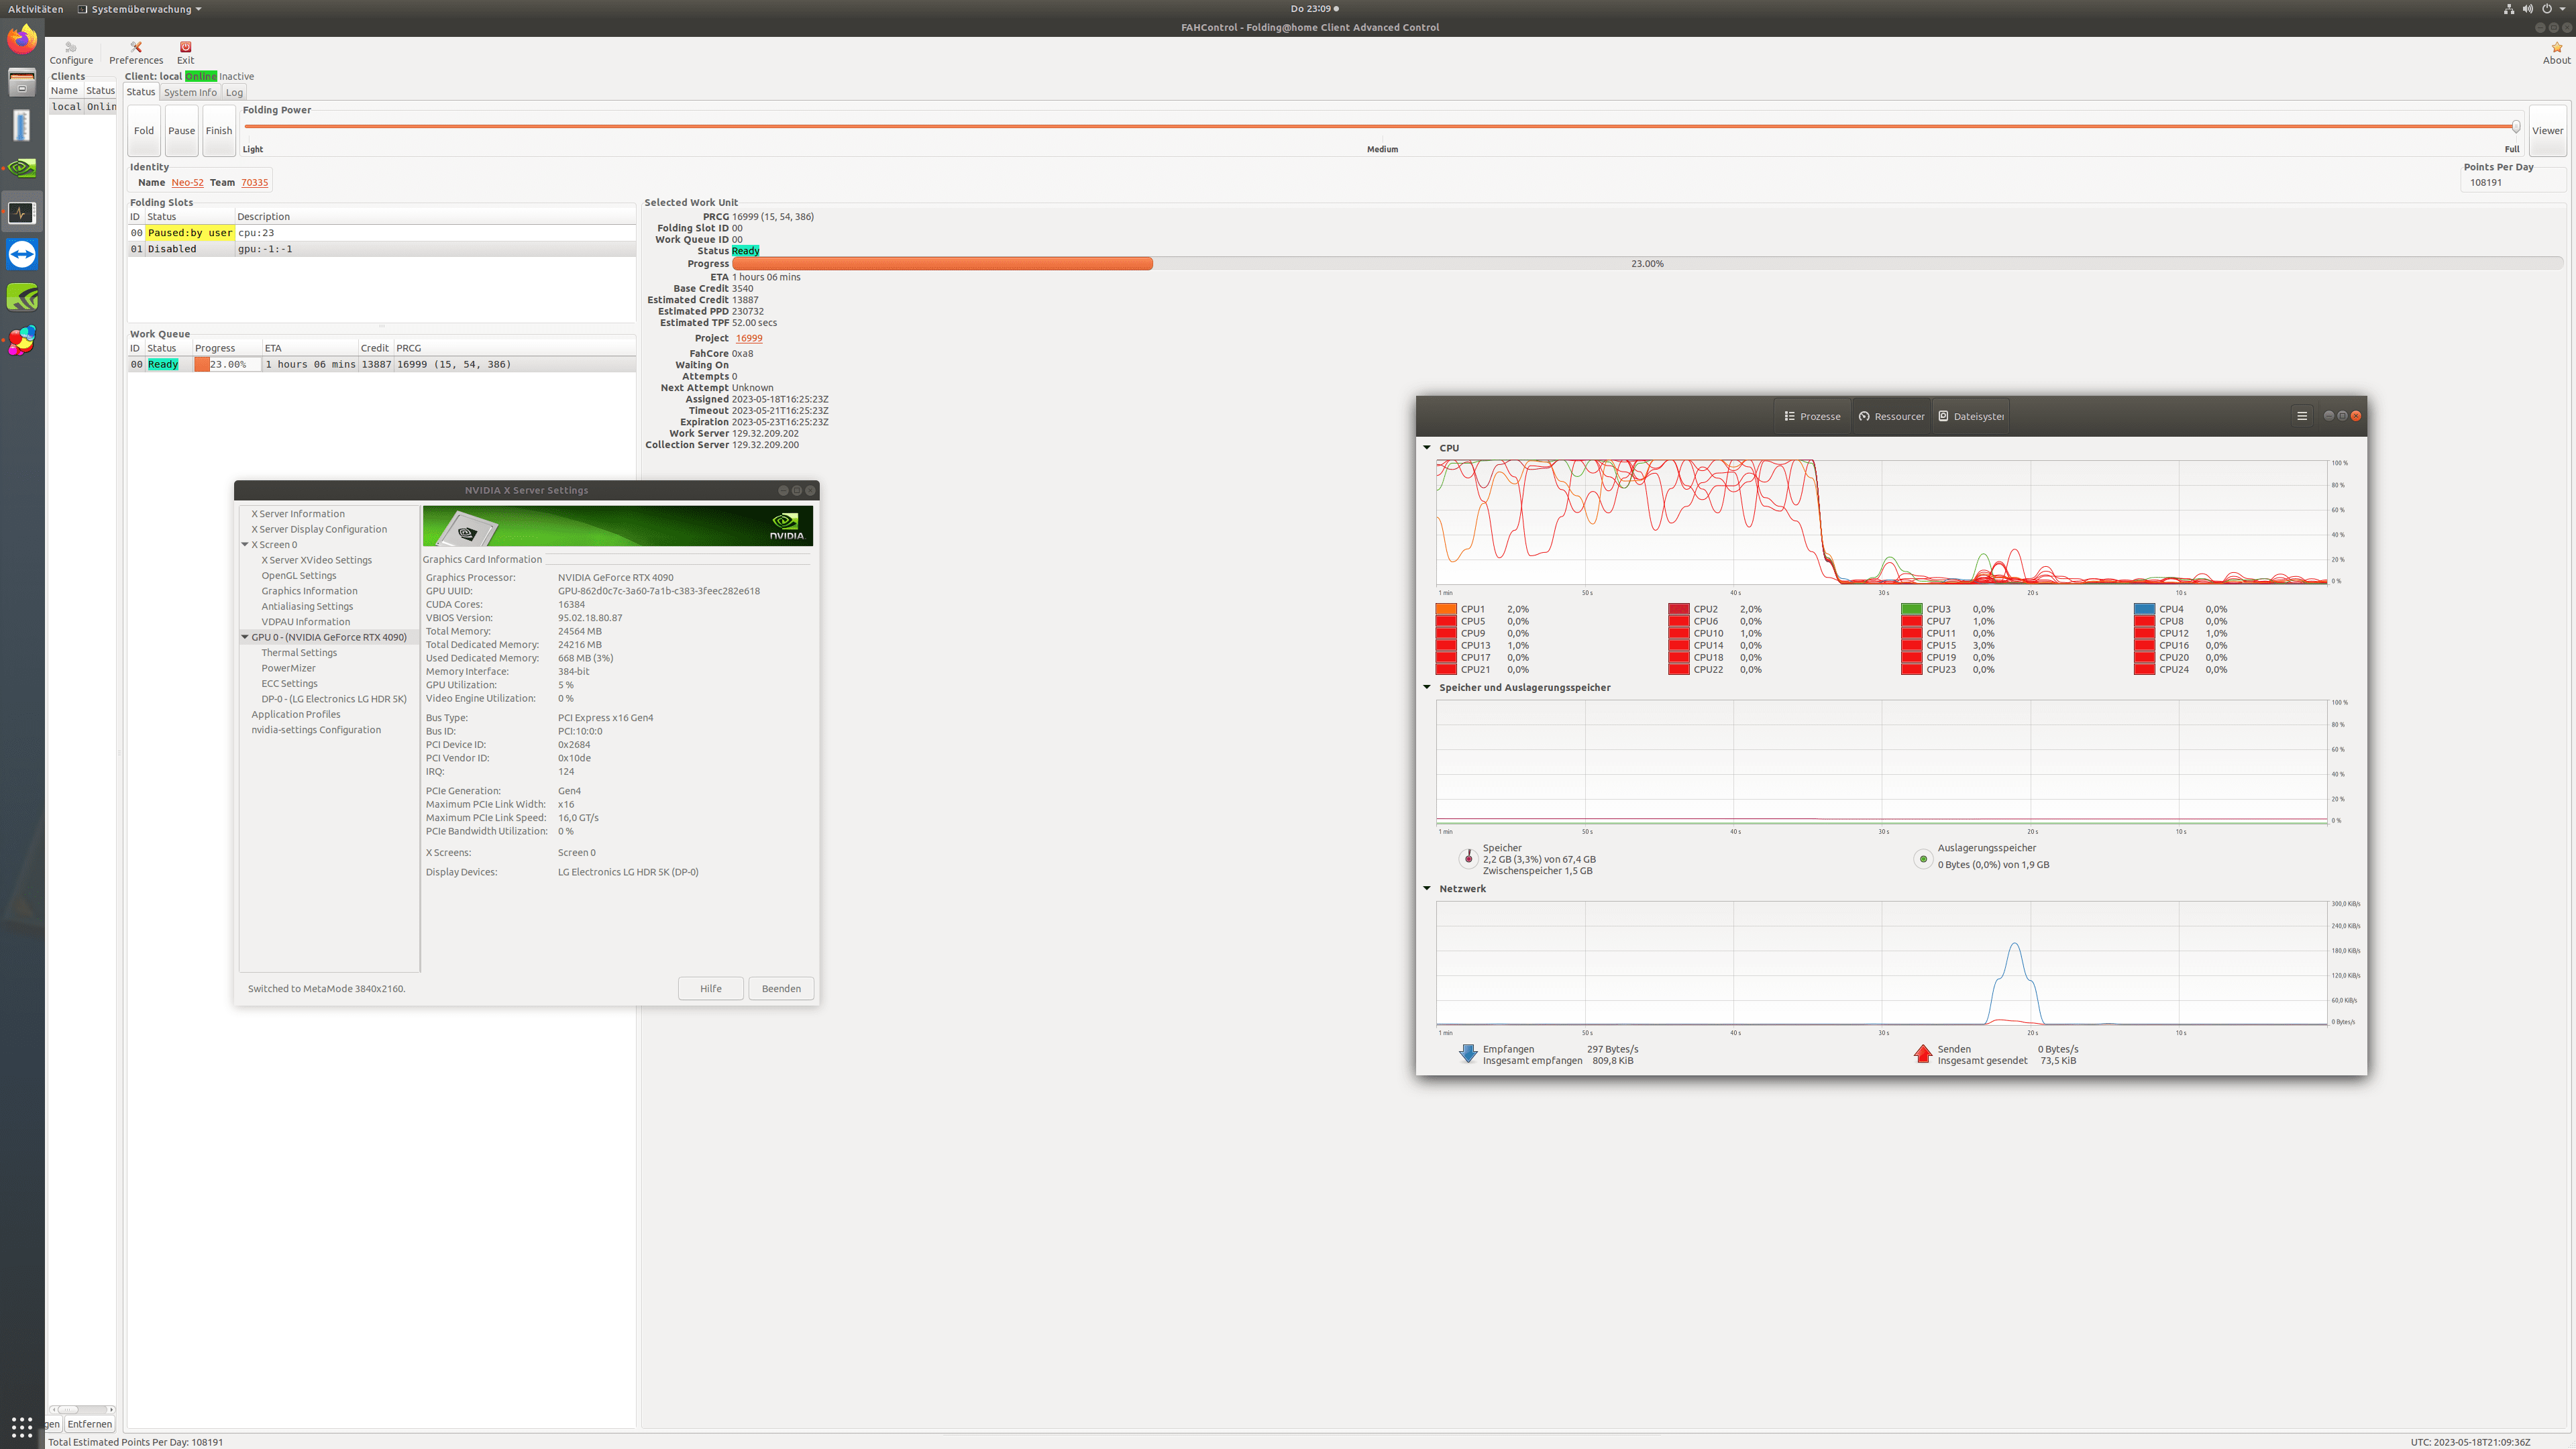Collapse the CPU section in System Monitor

point(1427,447)
